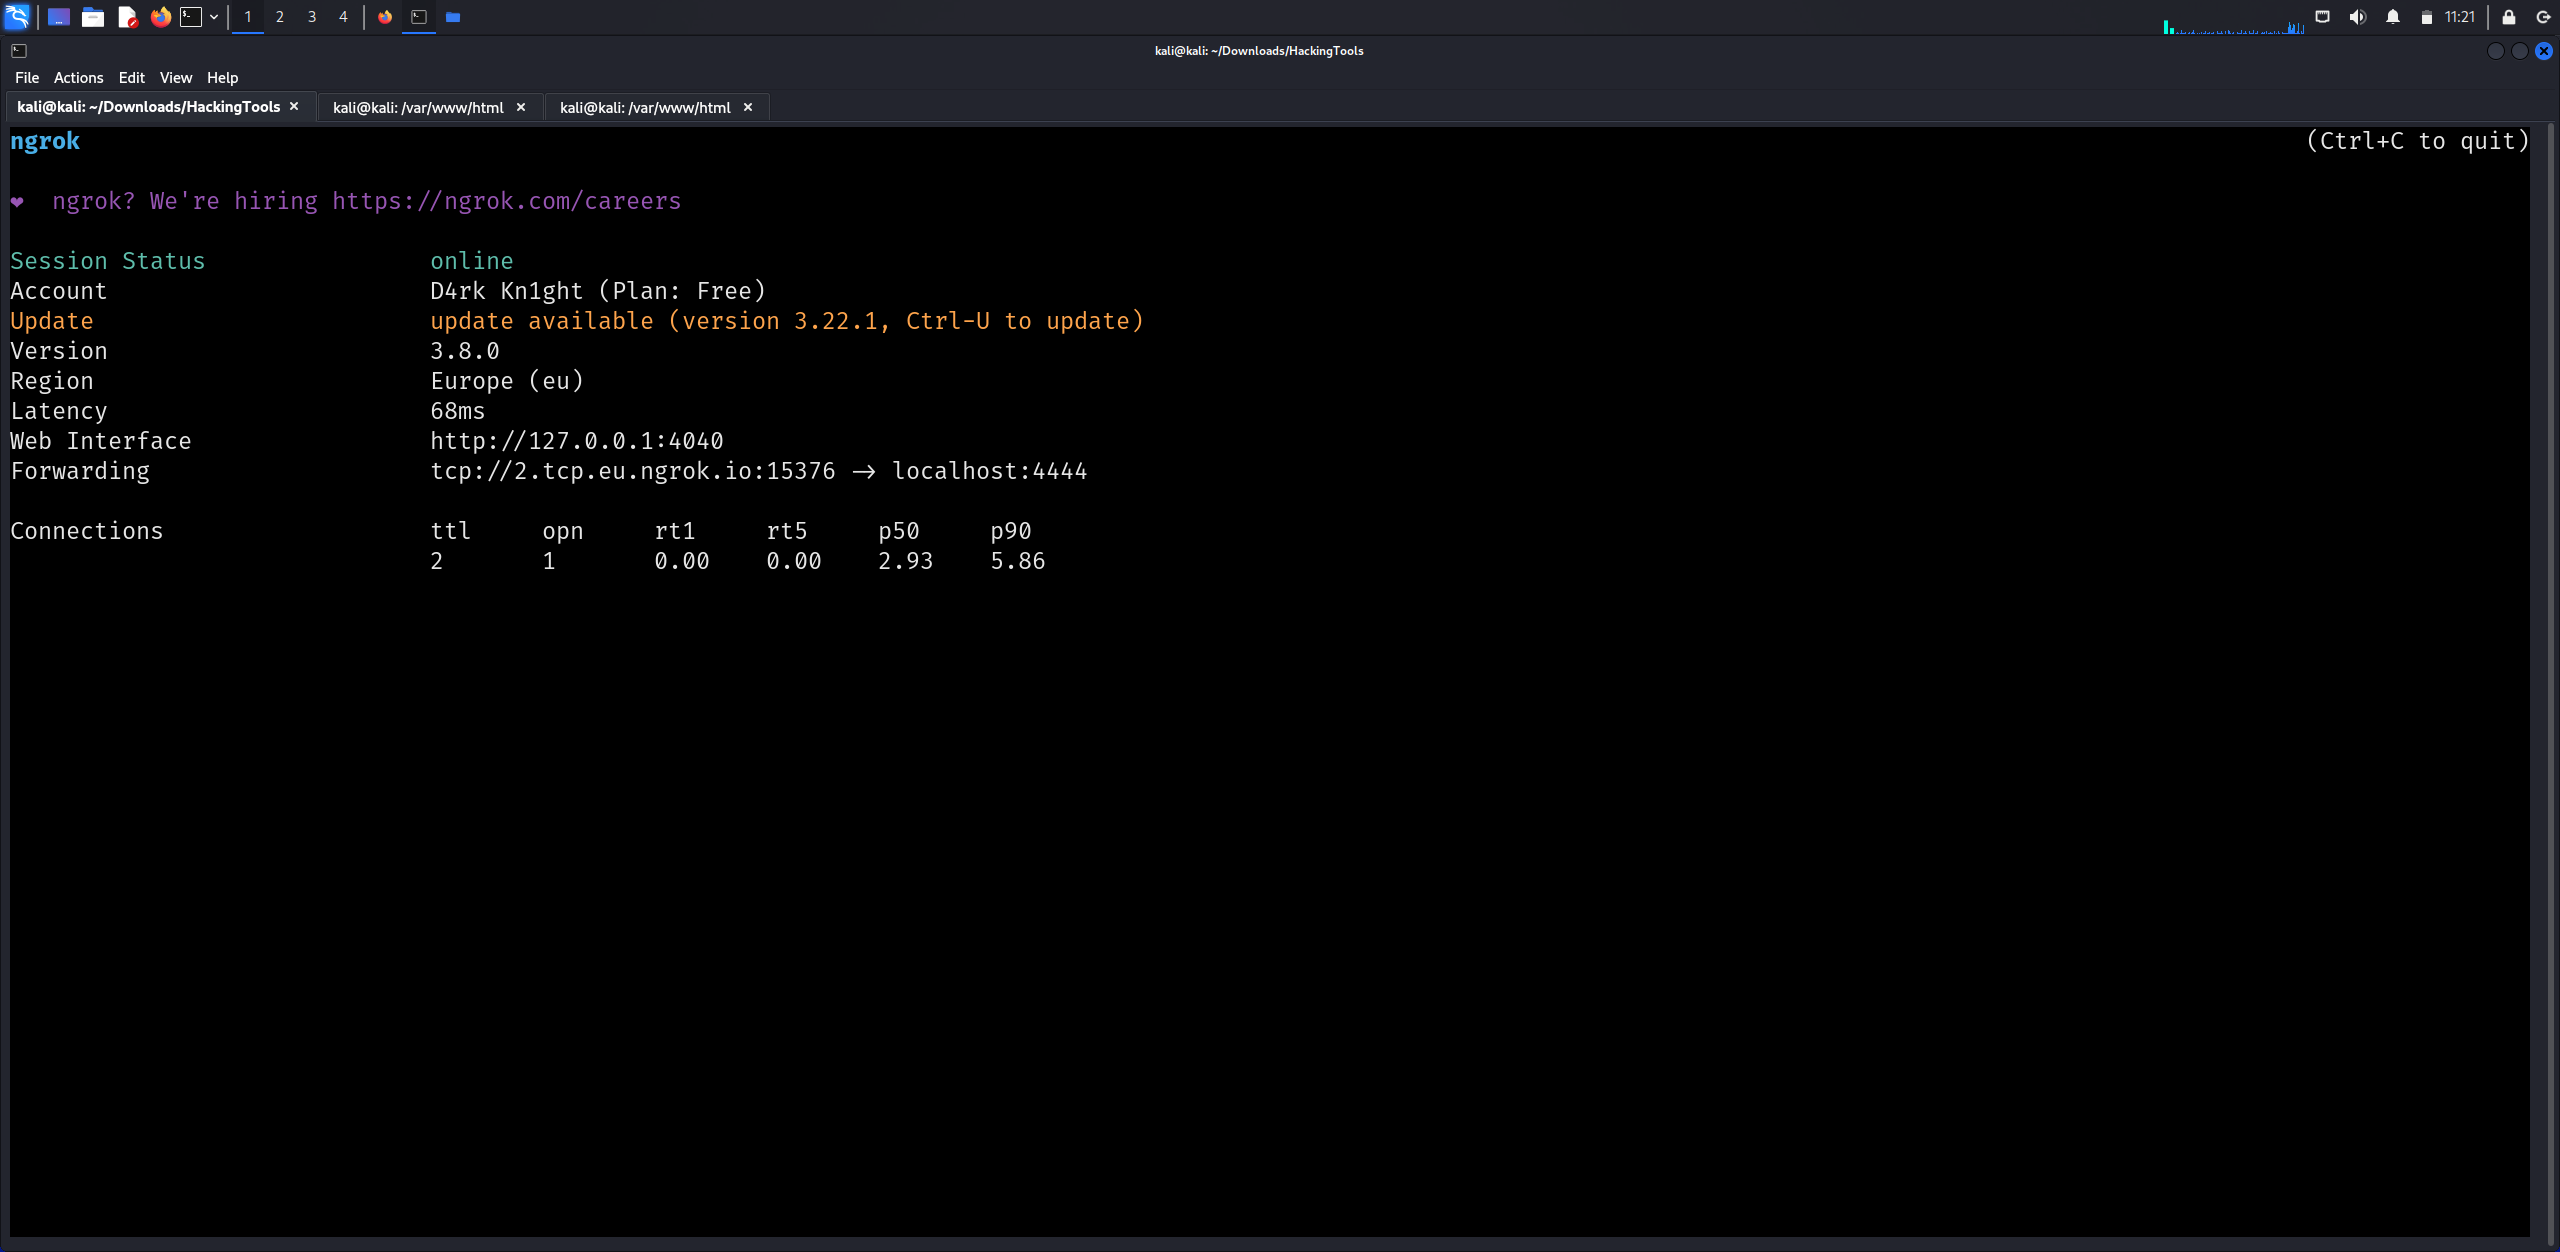
Task: Expand the terminal launcher dropdown arrow
Action: pos(214,17)
